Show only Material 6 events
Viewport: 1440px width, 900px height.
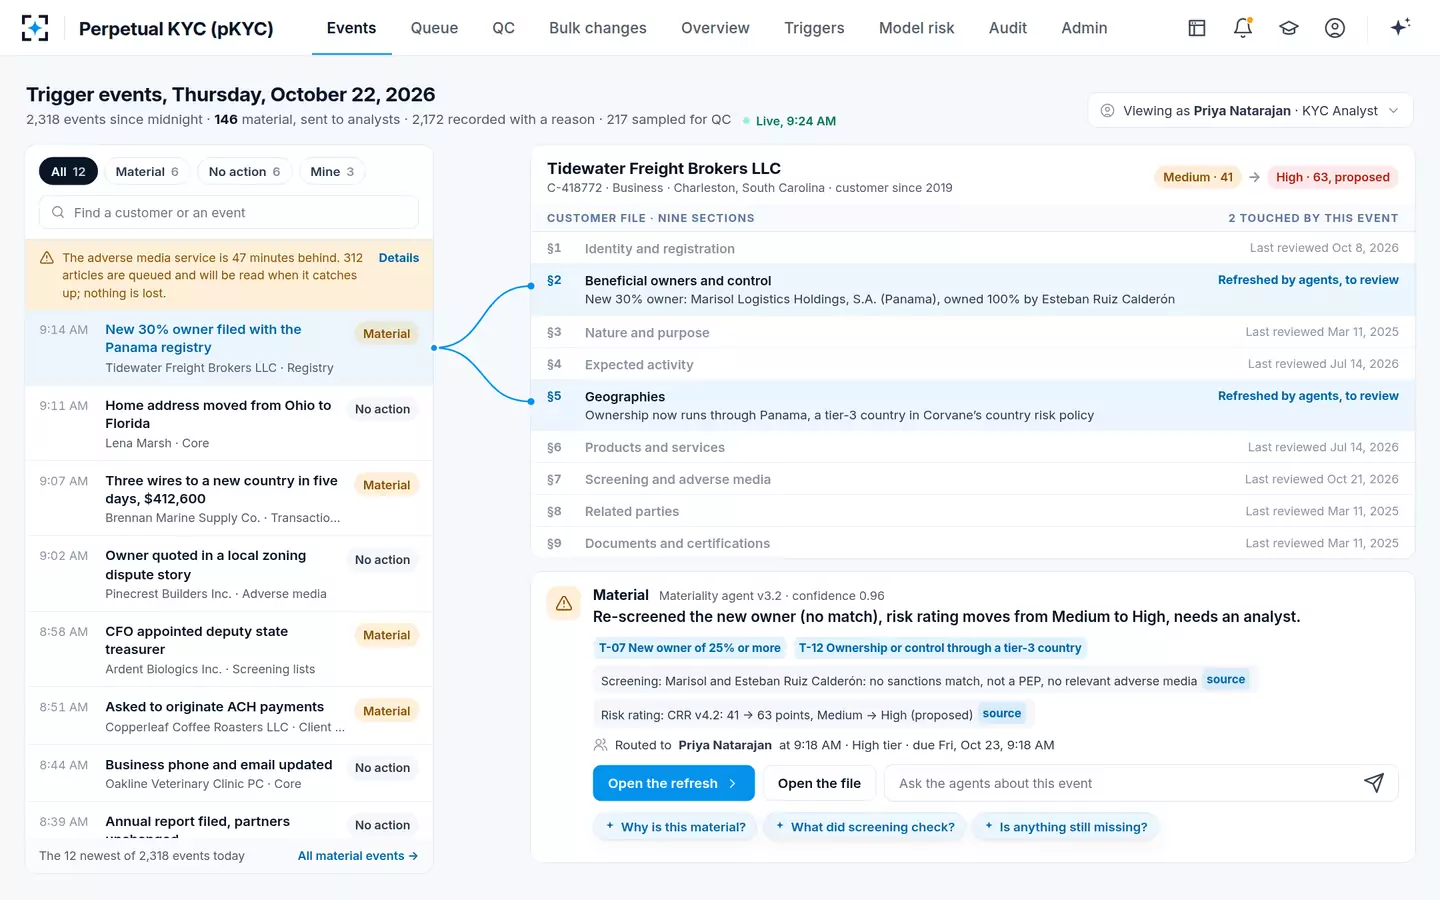147,172
